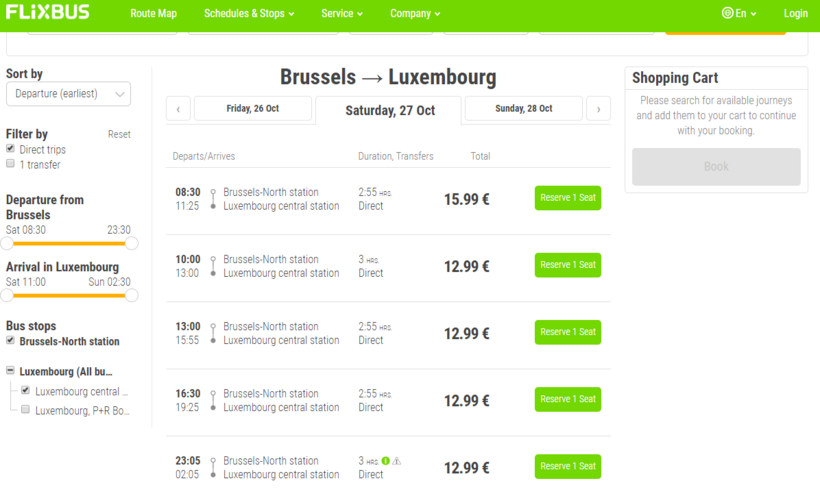The image size is (820, 494).
Task: Check Luxembourg, P+R Bo... bus stop
Action: pyautogui.click(x=26, y=410)
